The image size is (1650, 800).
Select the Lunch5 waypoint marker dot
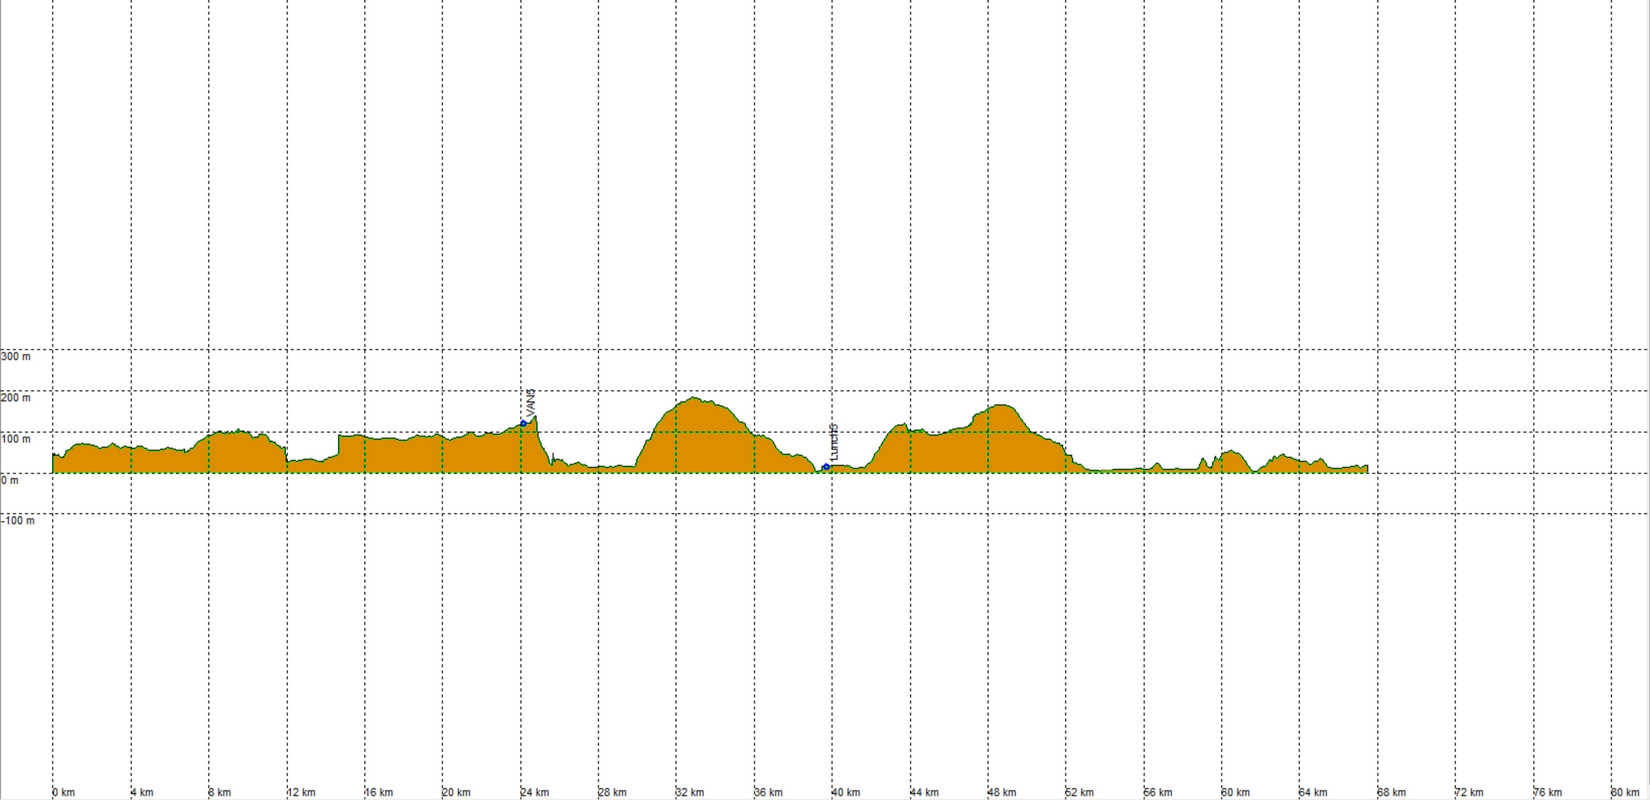(x=826, y=467)
